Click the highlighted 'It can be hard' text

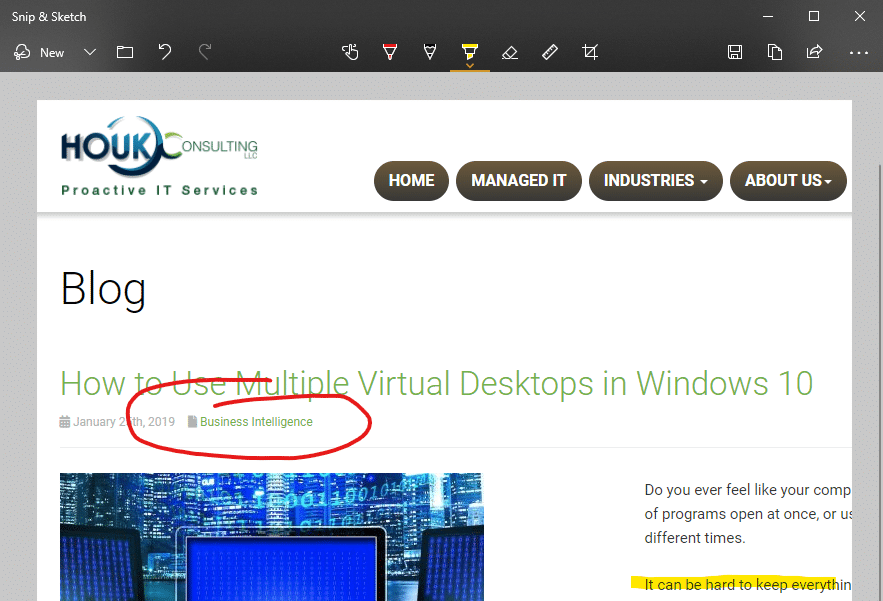(x=748, y=585)
